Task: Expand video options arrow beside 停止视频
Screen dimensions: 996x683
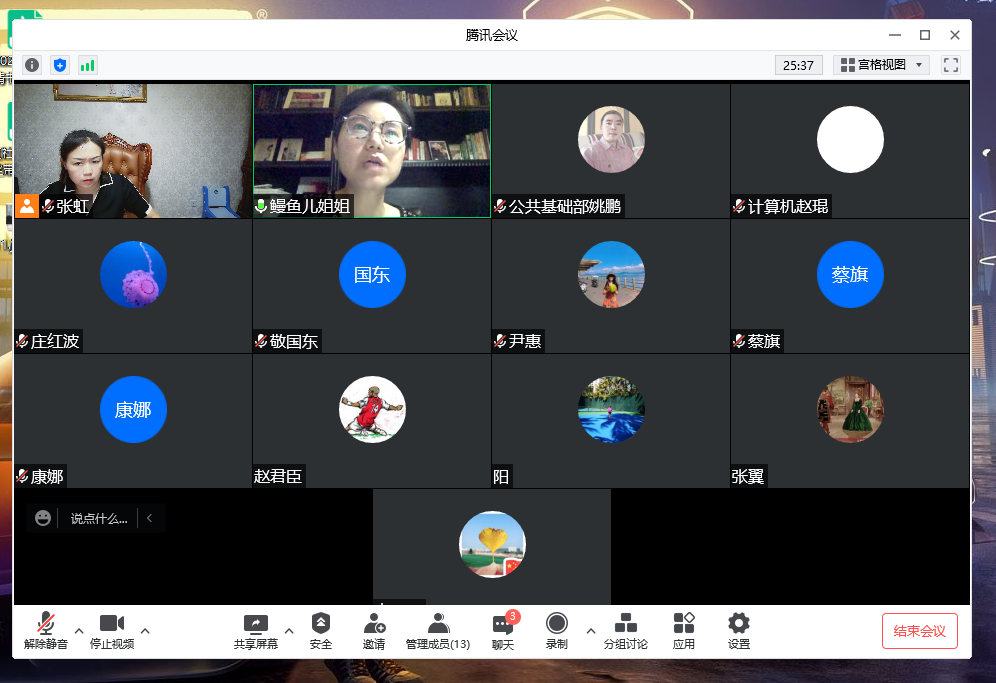Action: (x=145, y=631)
